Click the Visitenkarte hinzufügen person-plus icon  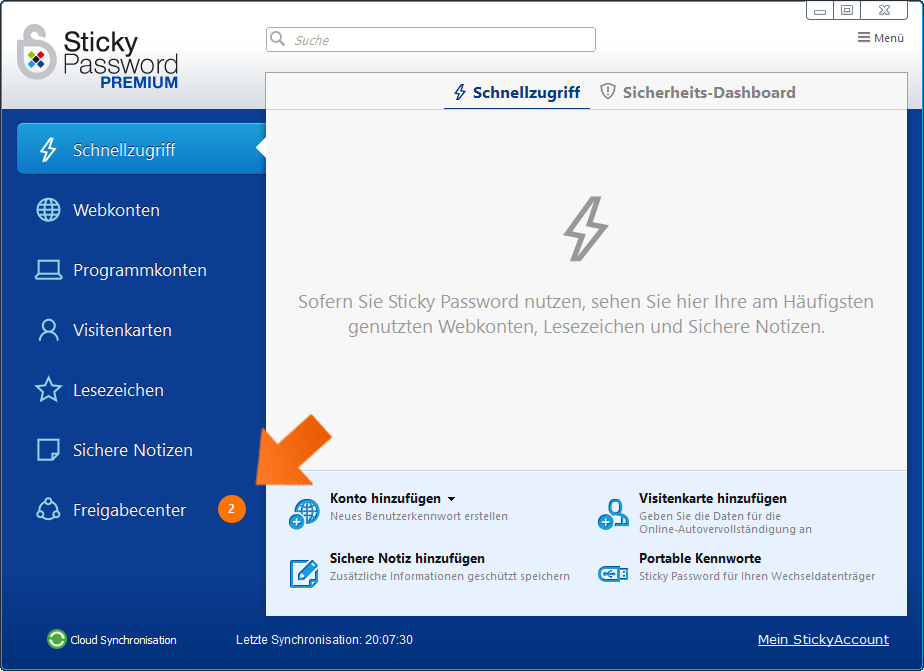pos(613,513)
